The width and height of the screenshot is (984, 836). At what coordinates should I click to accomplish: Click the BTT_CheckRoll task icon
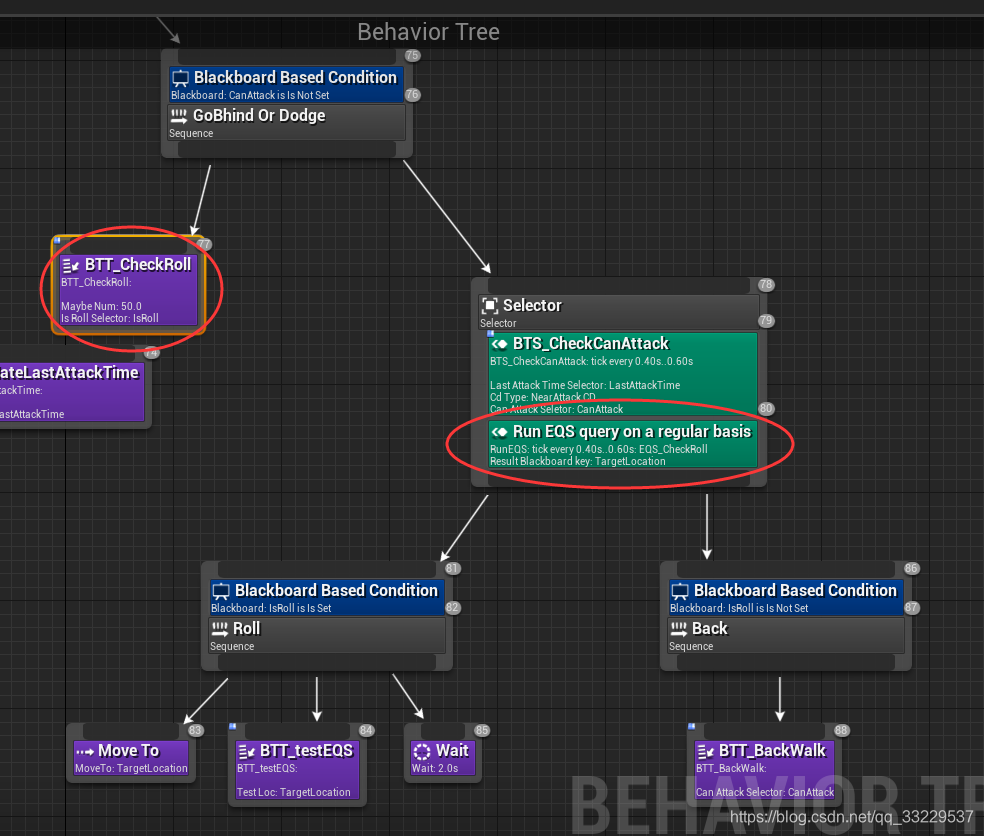(70, 265)
